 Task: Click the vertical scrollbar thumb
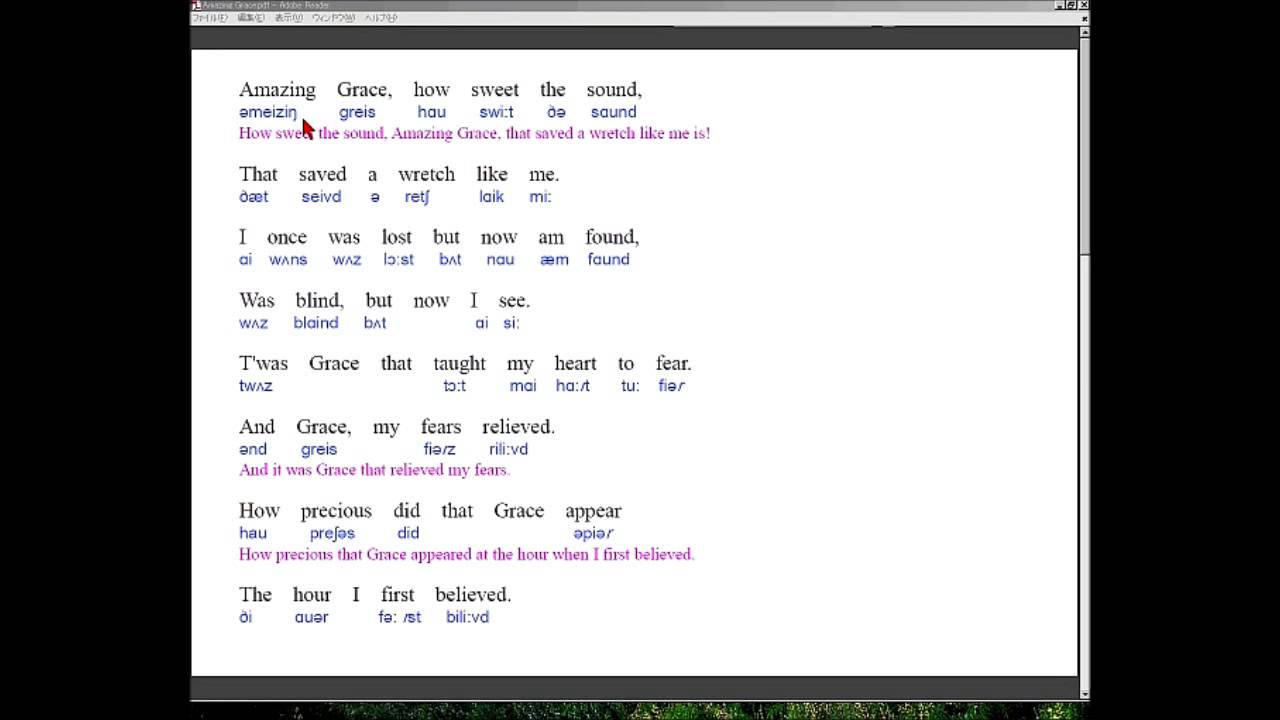[x=1085, y=147]
